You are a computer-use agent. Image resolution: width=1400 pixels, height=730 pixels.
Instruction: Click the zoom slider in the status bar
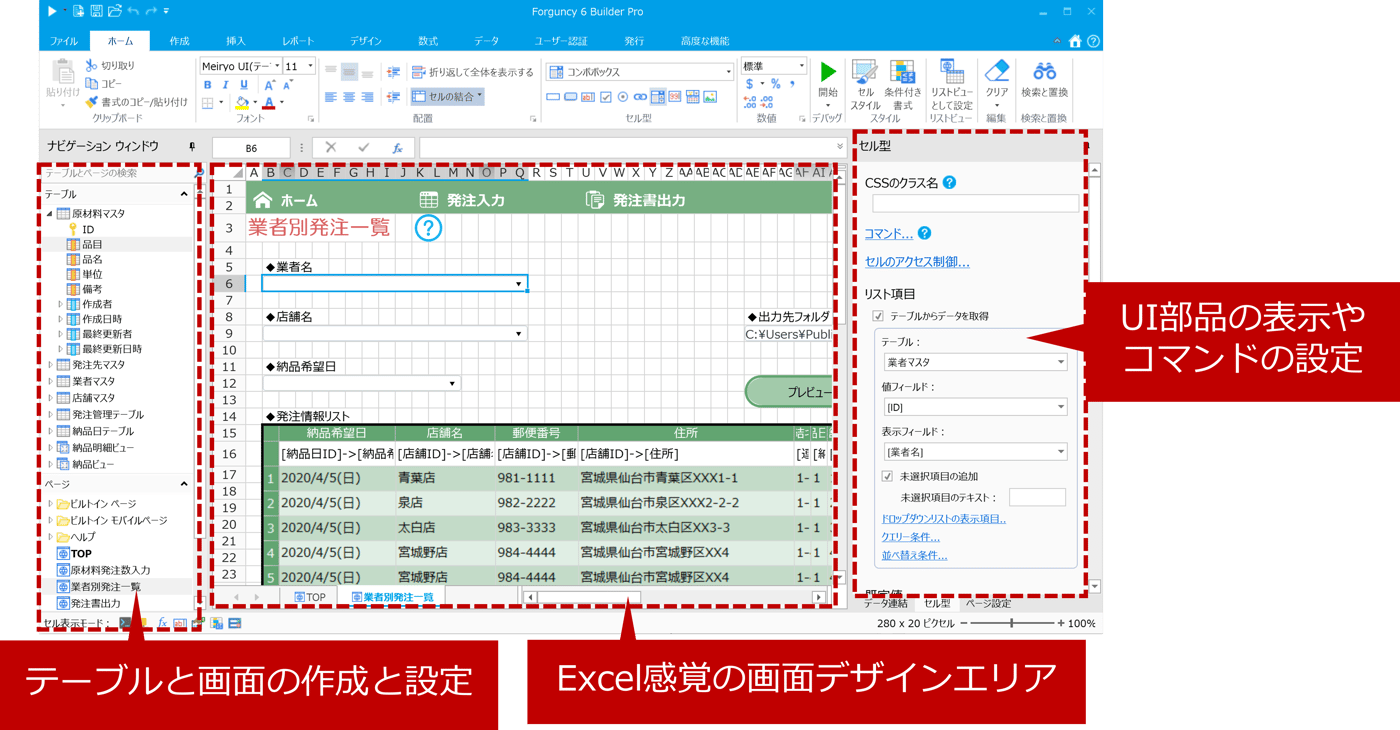(x=1012, y=623)
